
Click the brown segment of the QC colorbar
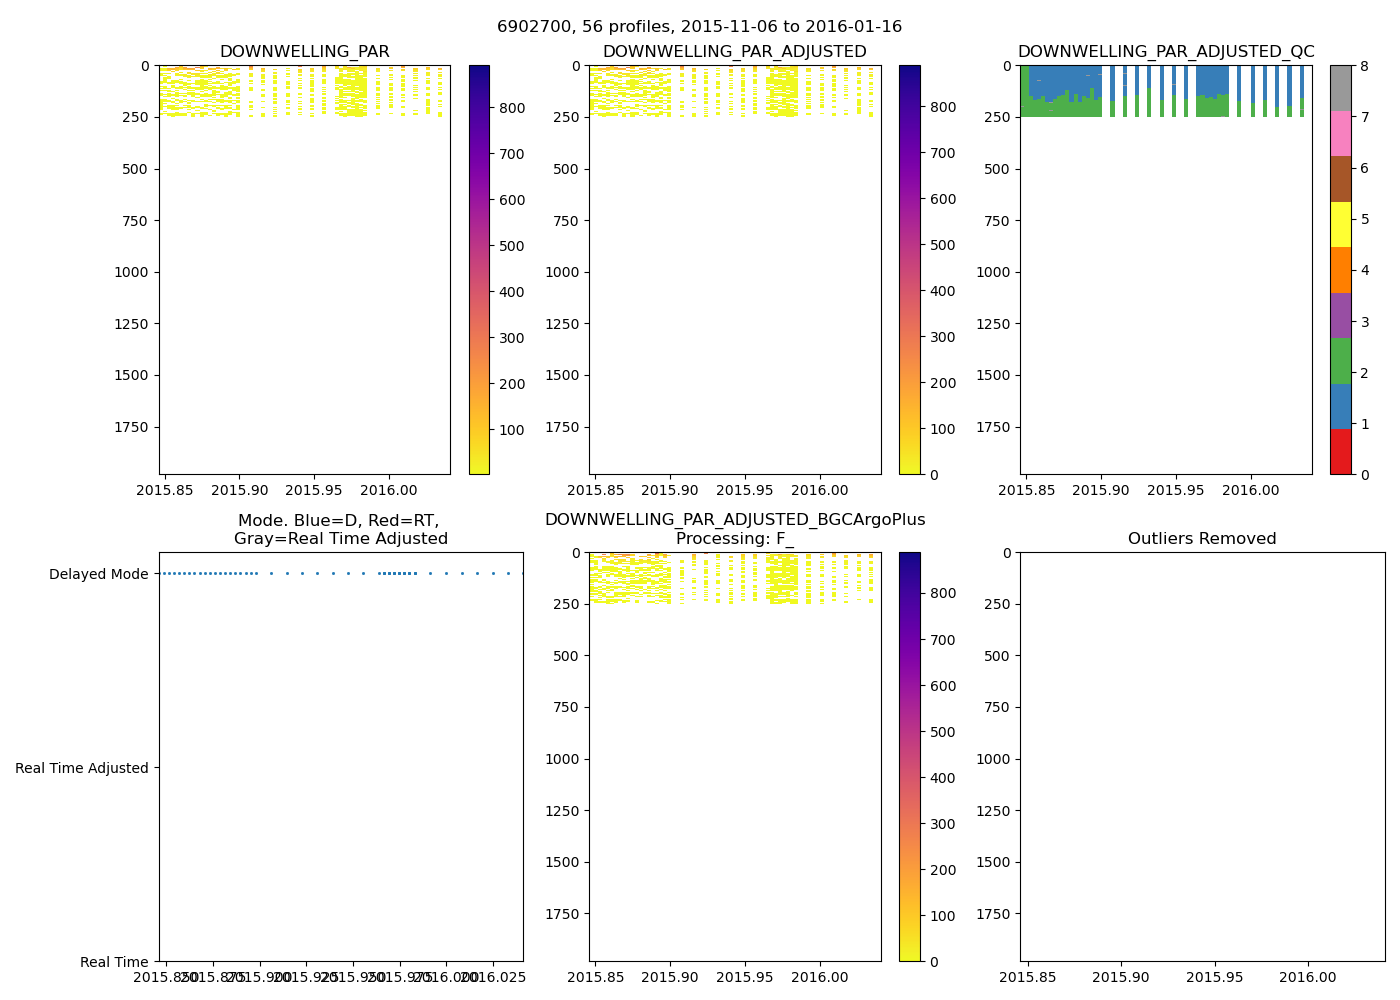point(1340,179)
